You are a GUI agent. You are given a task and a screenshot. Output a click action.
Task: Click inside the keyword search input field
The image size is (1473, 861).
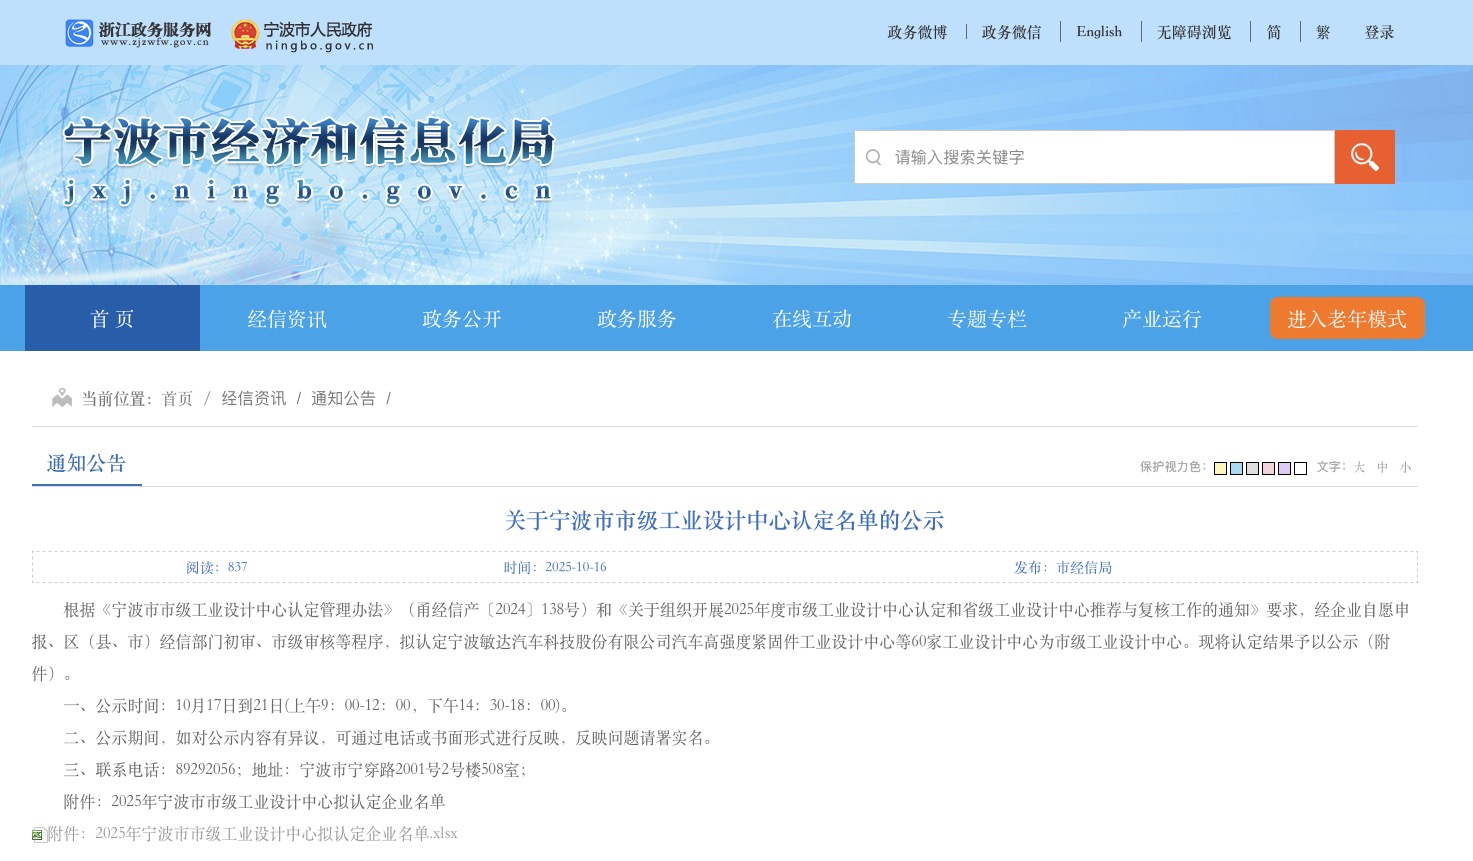tap(1090, 157)
